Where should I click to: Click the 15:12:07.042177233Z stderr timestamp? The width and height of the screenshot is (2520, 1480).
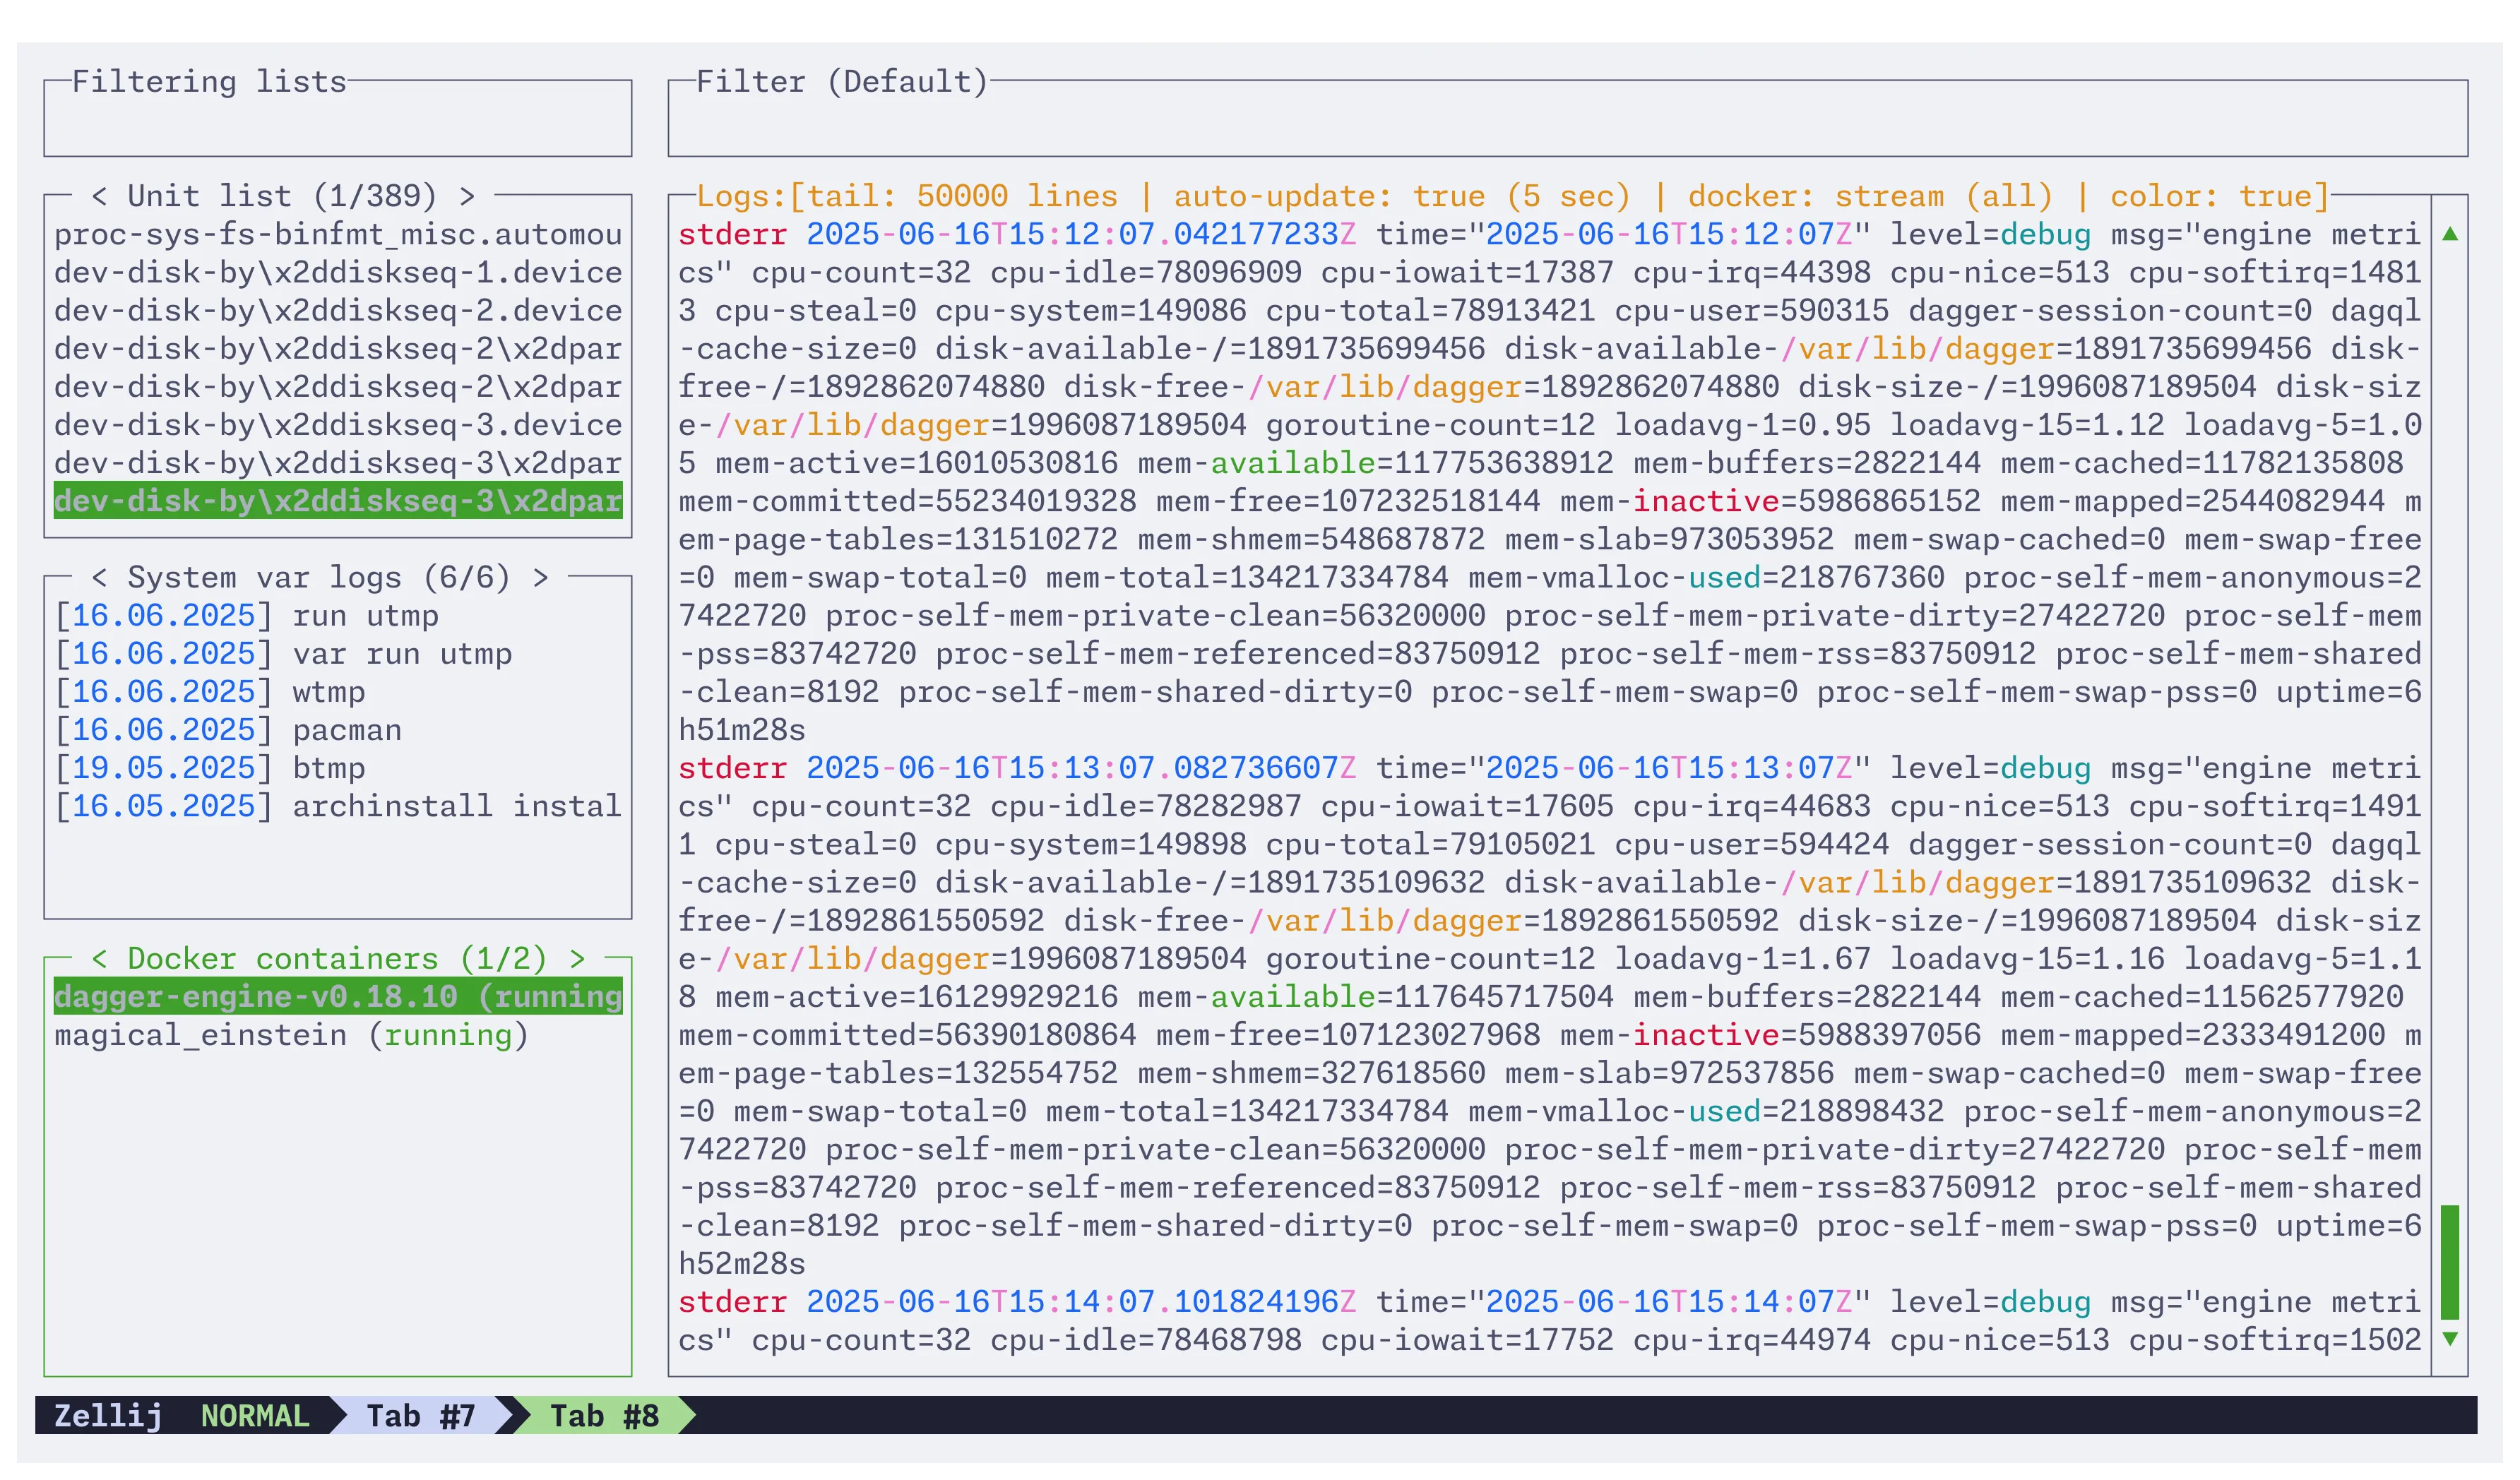click(1081, 234)
